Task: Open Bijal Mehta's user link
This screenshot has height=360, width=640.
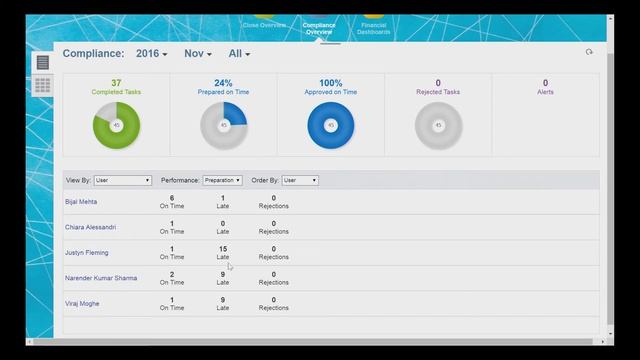Action: click(81, 202)
